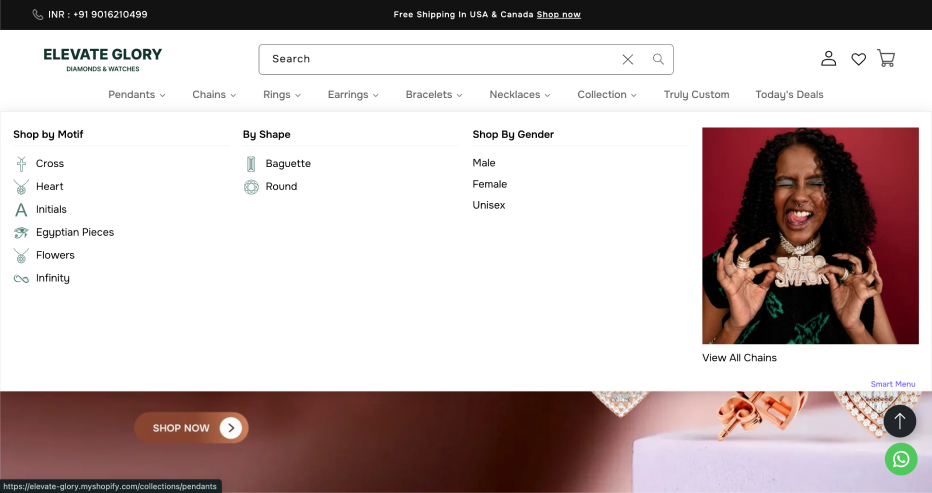Expand the Pendants menu chevron
932x493 pixels.
(x=162, y=95)
